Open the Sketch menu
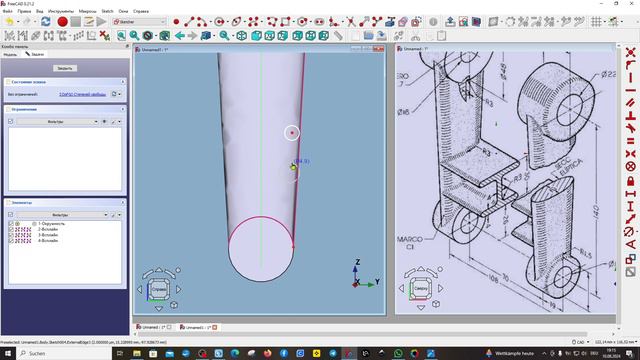The height and width of the screenshot is (360, 640). point(107,11)
